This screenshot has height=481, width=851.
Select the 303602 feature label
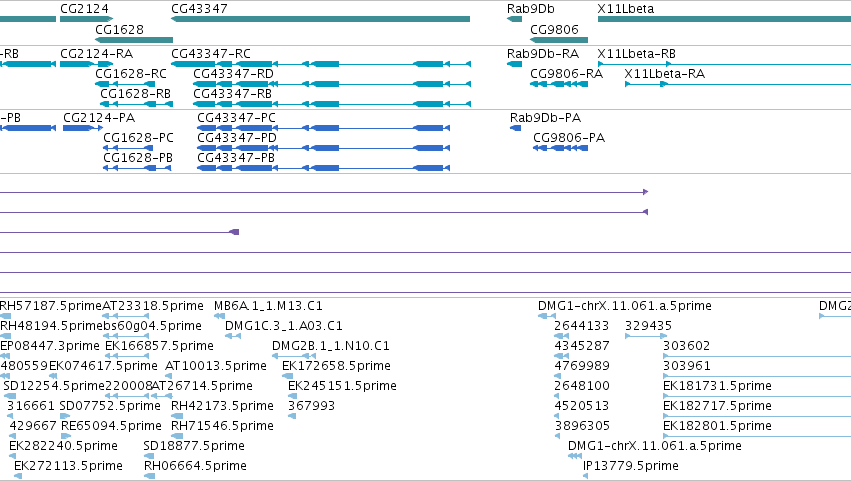tap(687, 346)
